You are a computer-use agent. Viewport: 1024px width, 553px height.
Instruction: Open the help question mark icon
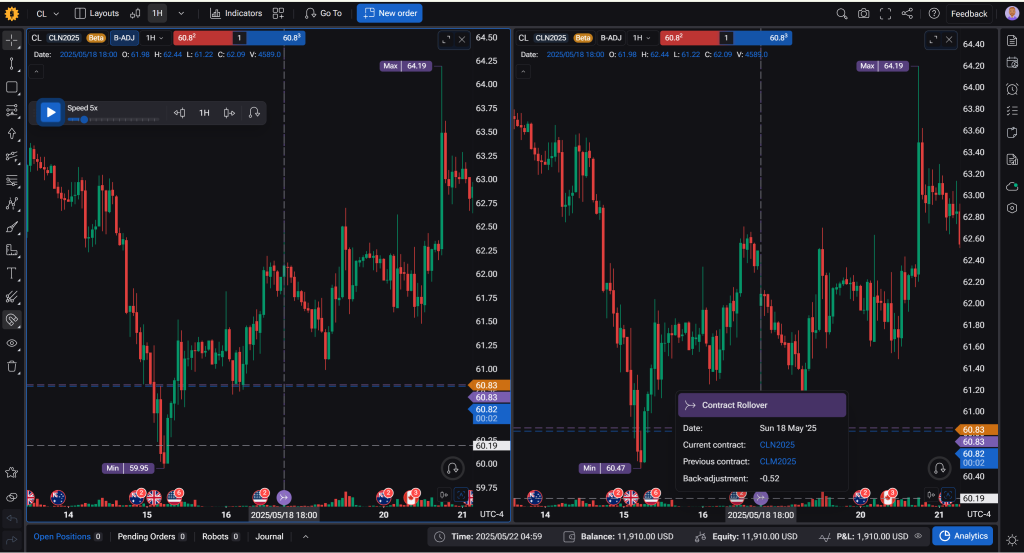point(934,13)
